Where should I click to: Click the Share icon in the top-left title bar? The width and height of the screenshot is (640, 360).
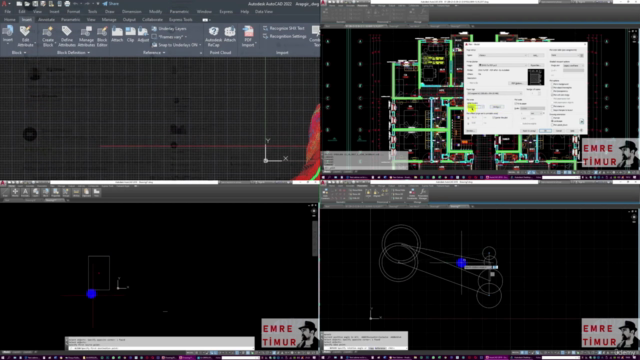(x=111, y=4)
